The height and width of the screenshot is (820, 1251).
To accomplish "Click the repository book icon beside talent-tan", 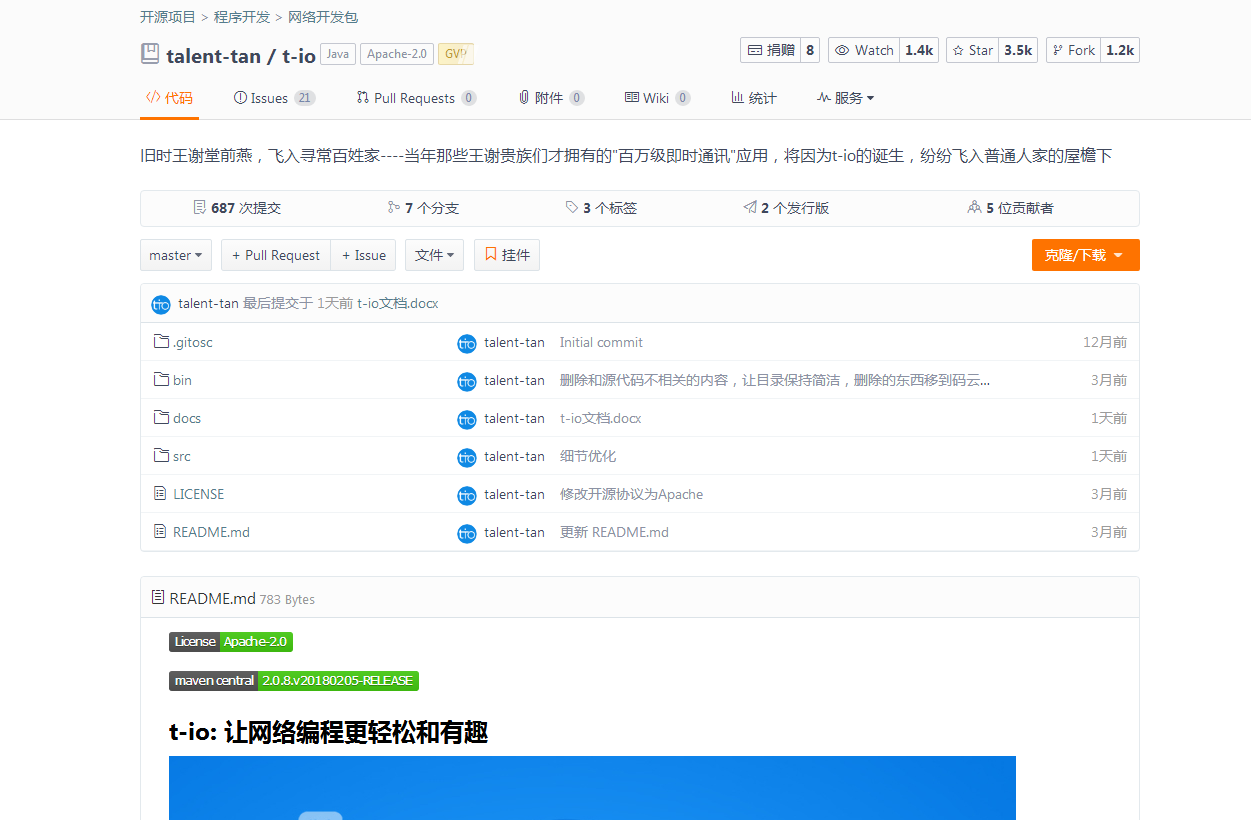I will pyautogui.click(x=150, y=54).
